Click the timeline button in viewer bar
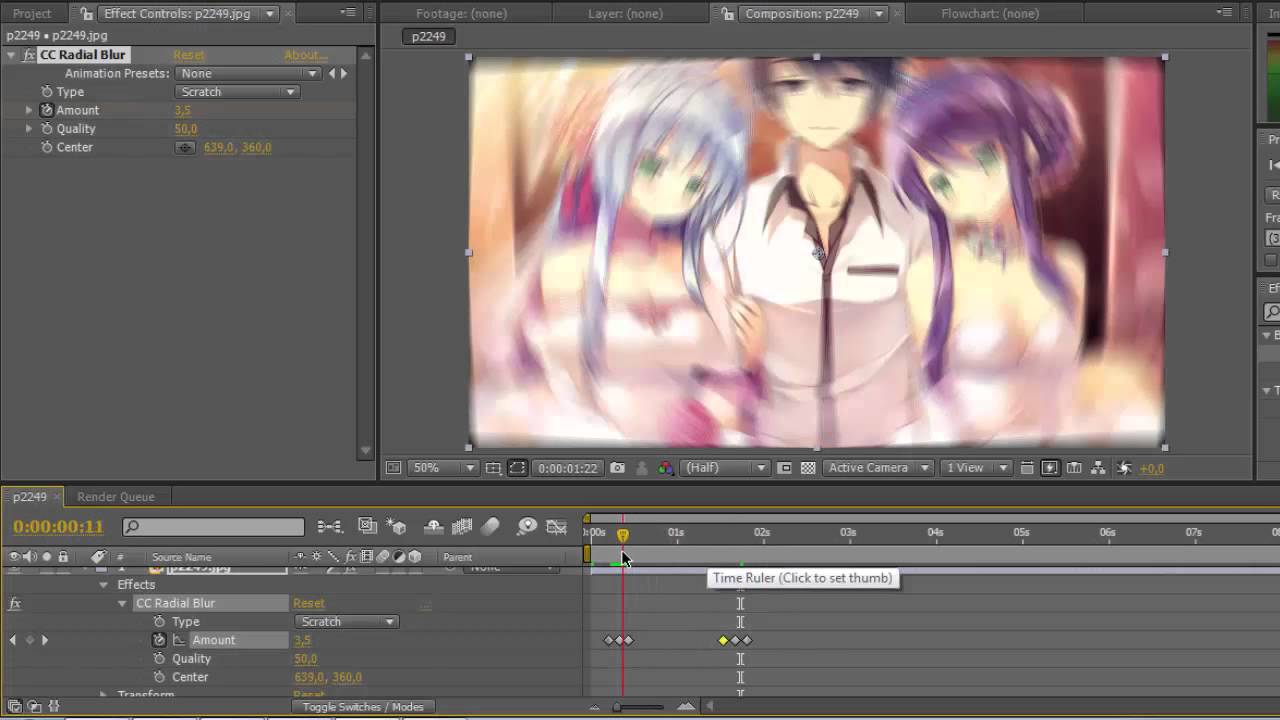 pyautogui.click(x=1074, y=468)
